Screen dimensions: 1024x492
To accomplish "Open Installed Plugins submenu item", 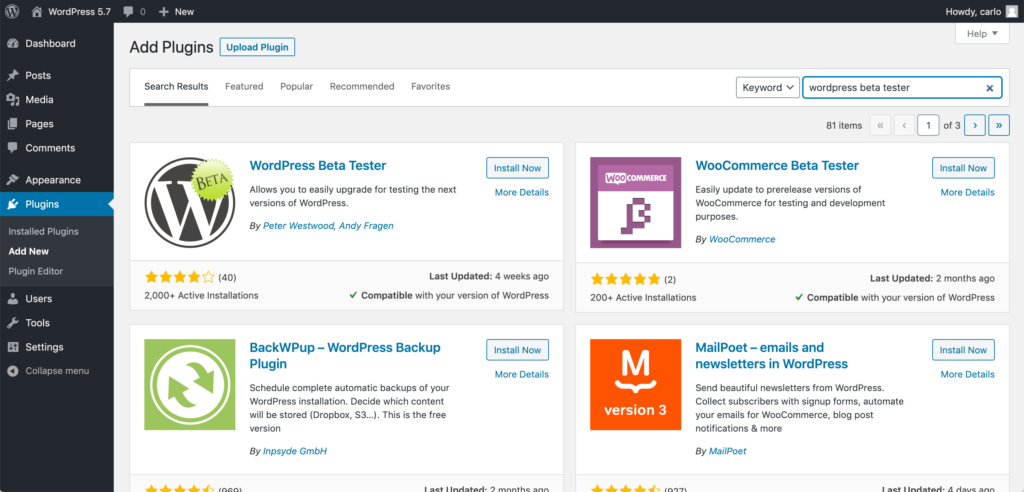I will [x=44, y=231].
